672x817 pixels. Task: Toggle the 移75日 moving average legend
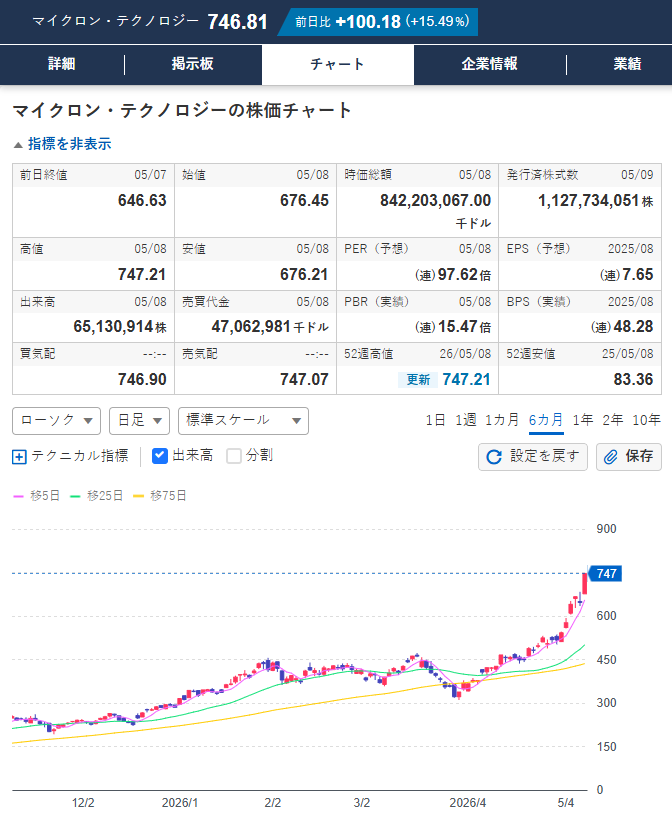click(160, 496)
